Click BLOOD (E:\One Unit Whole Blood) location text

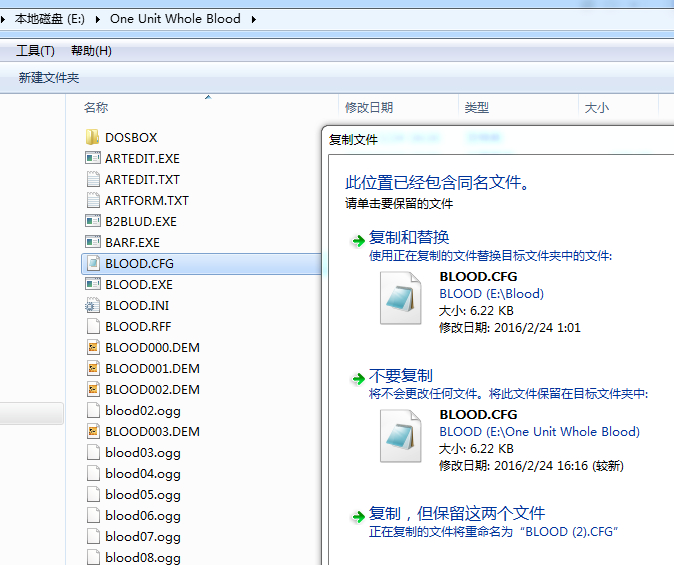(539, 432)
